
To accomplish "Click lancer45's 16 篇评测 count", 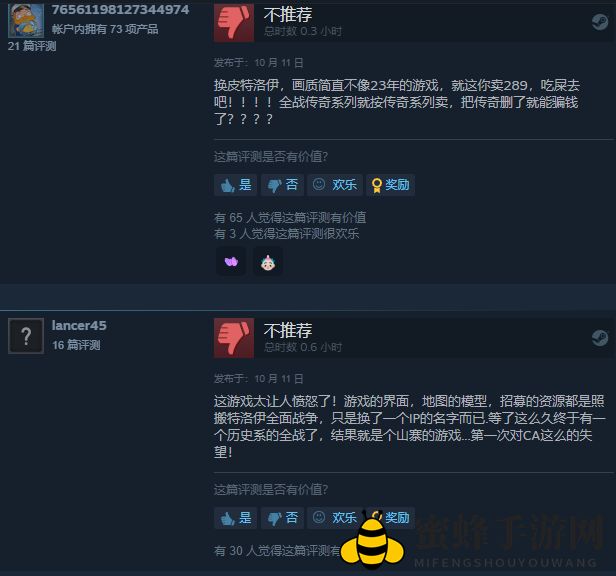I will [x=76, y=345].
